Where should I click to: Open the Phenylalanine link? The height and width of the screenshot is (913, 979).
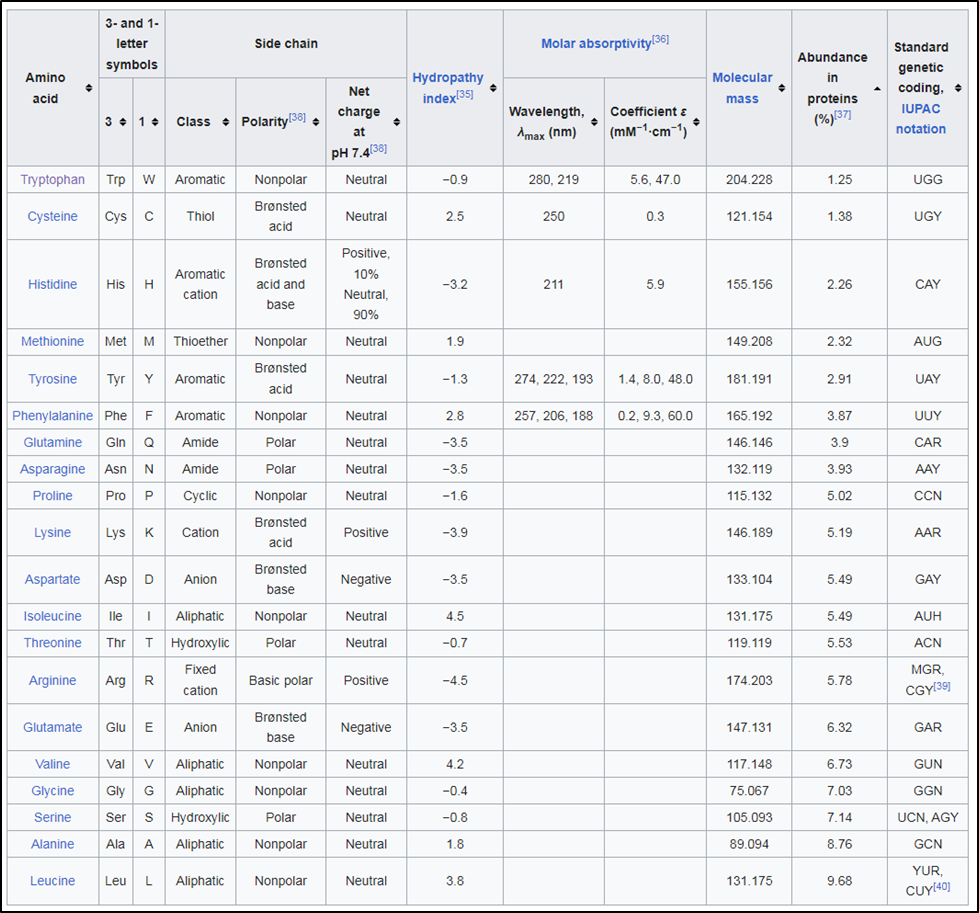52,416
